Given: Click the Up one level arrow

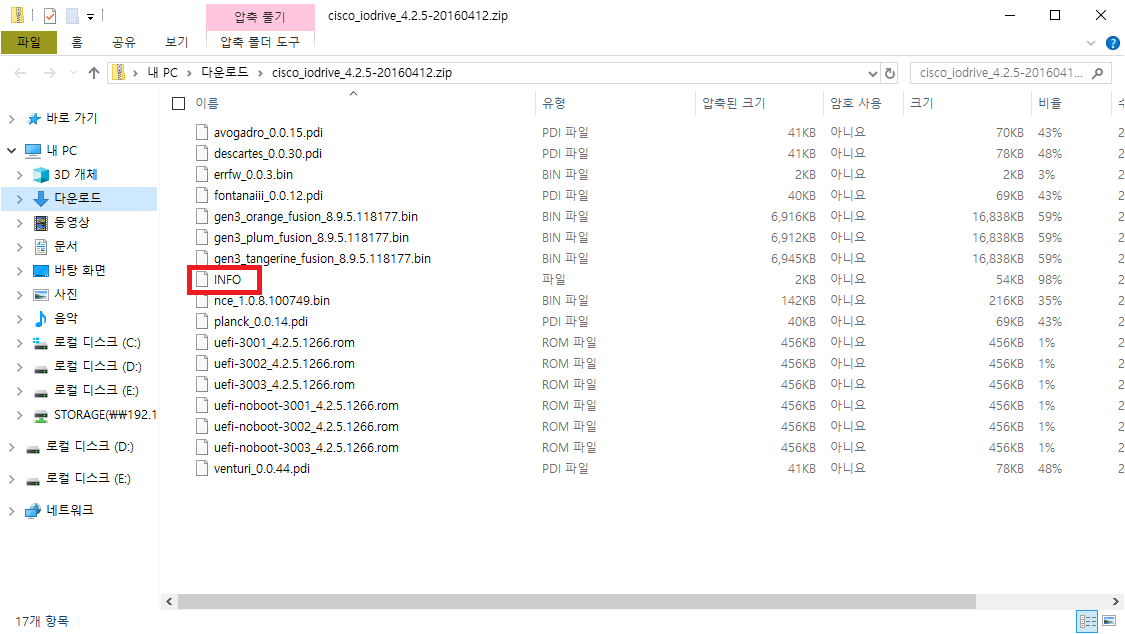Looking at the screenshot, I should point(94,72).
